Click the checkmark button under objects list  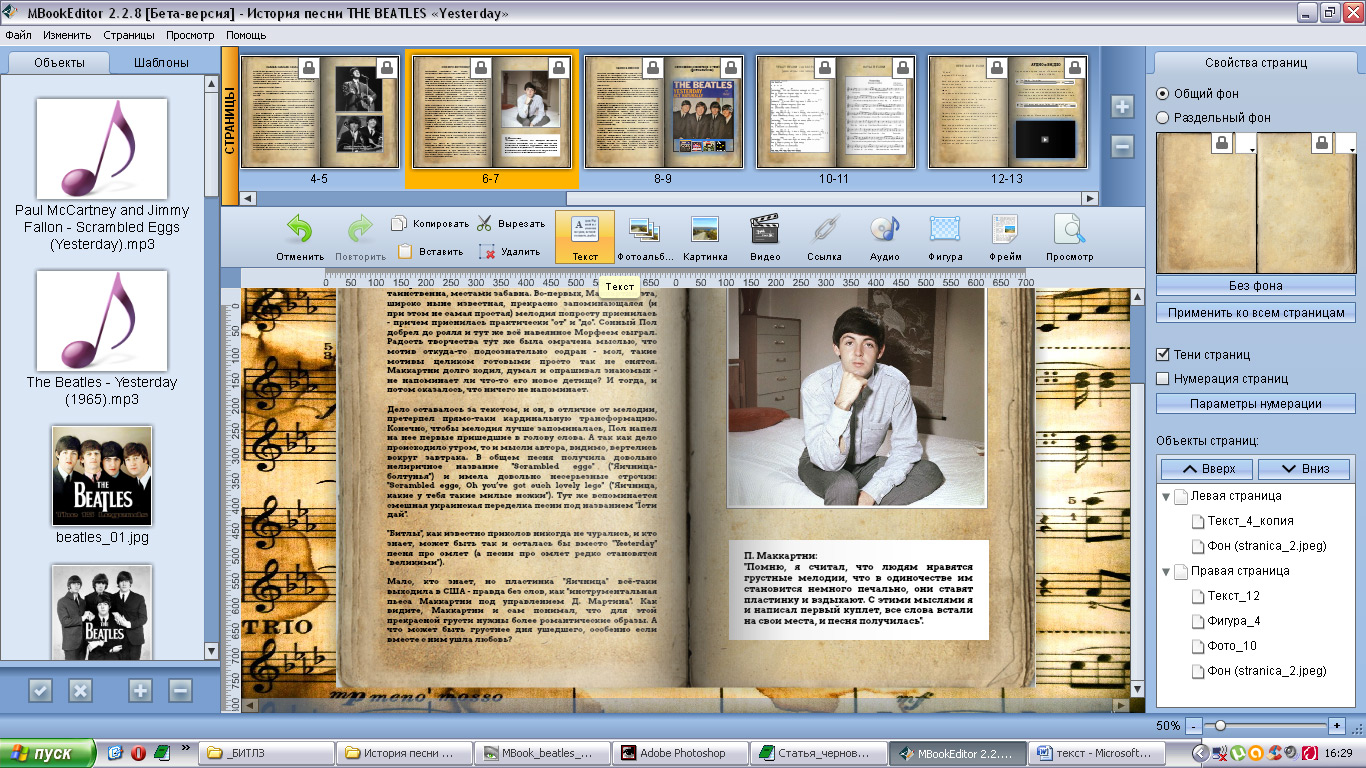[x=40, y=690]
